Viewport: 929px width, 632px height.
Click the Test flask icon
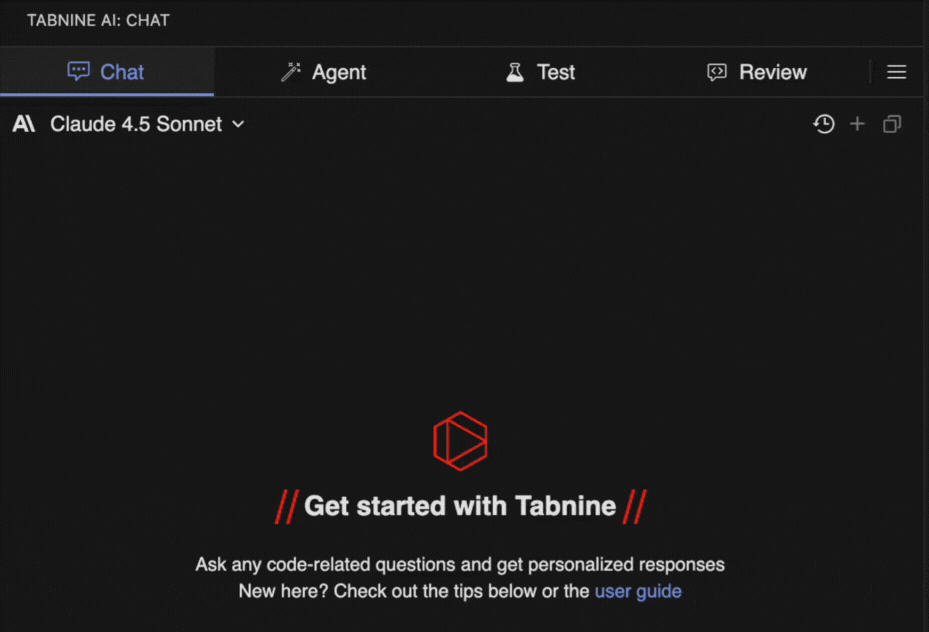[515, 72]
